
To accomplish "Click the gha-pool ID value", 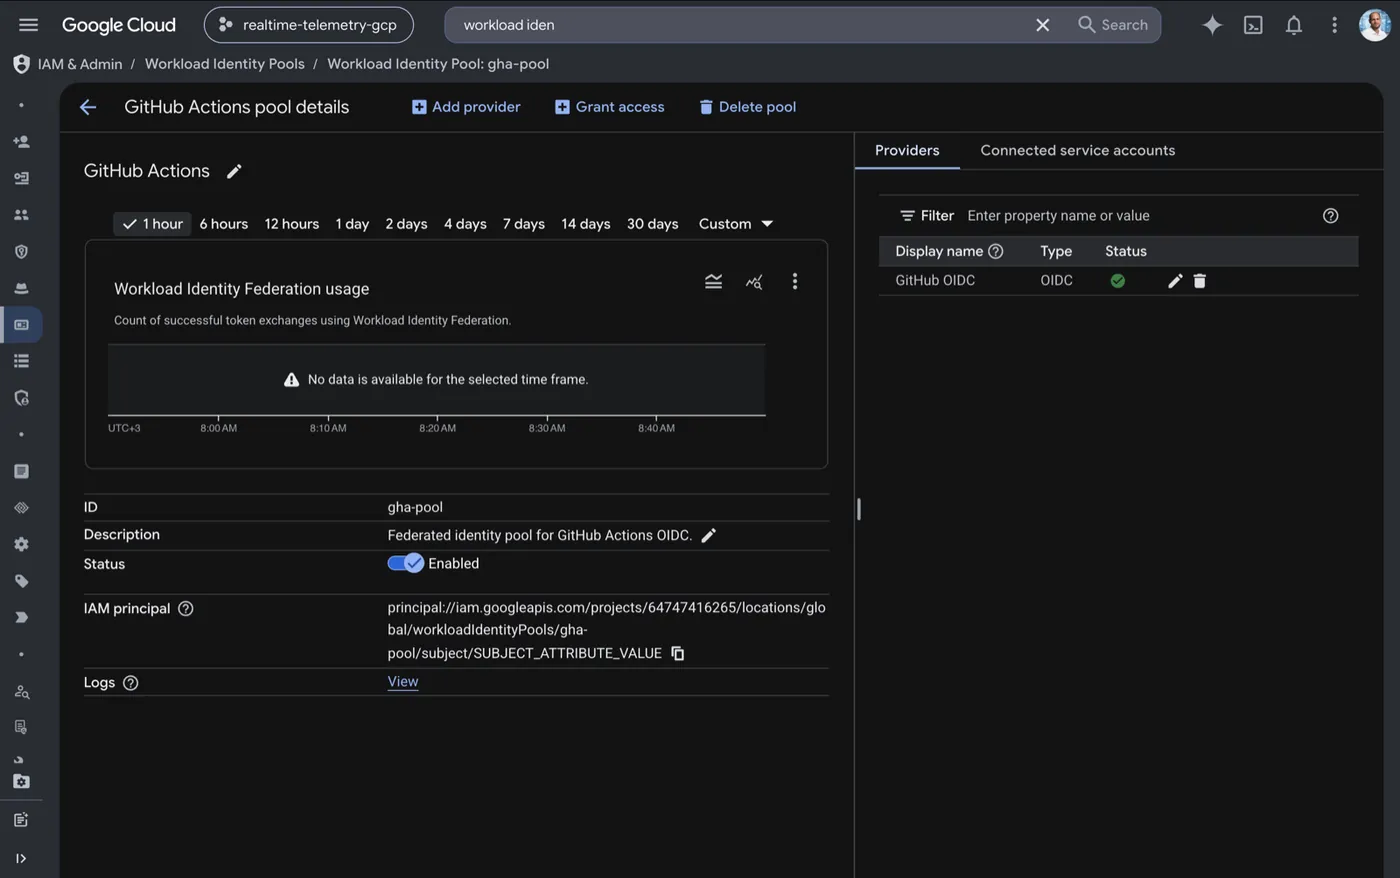I will coord(415,507).
